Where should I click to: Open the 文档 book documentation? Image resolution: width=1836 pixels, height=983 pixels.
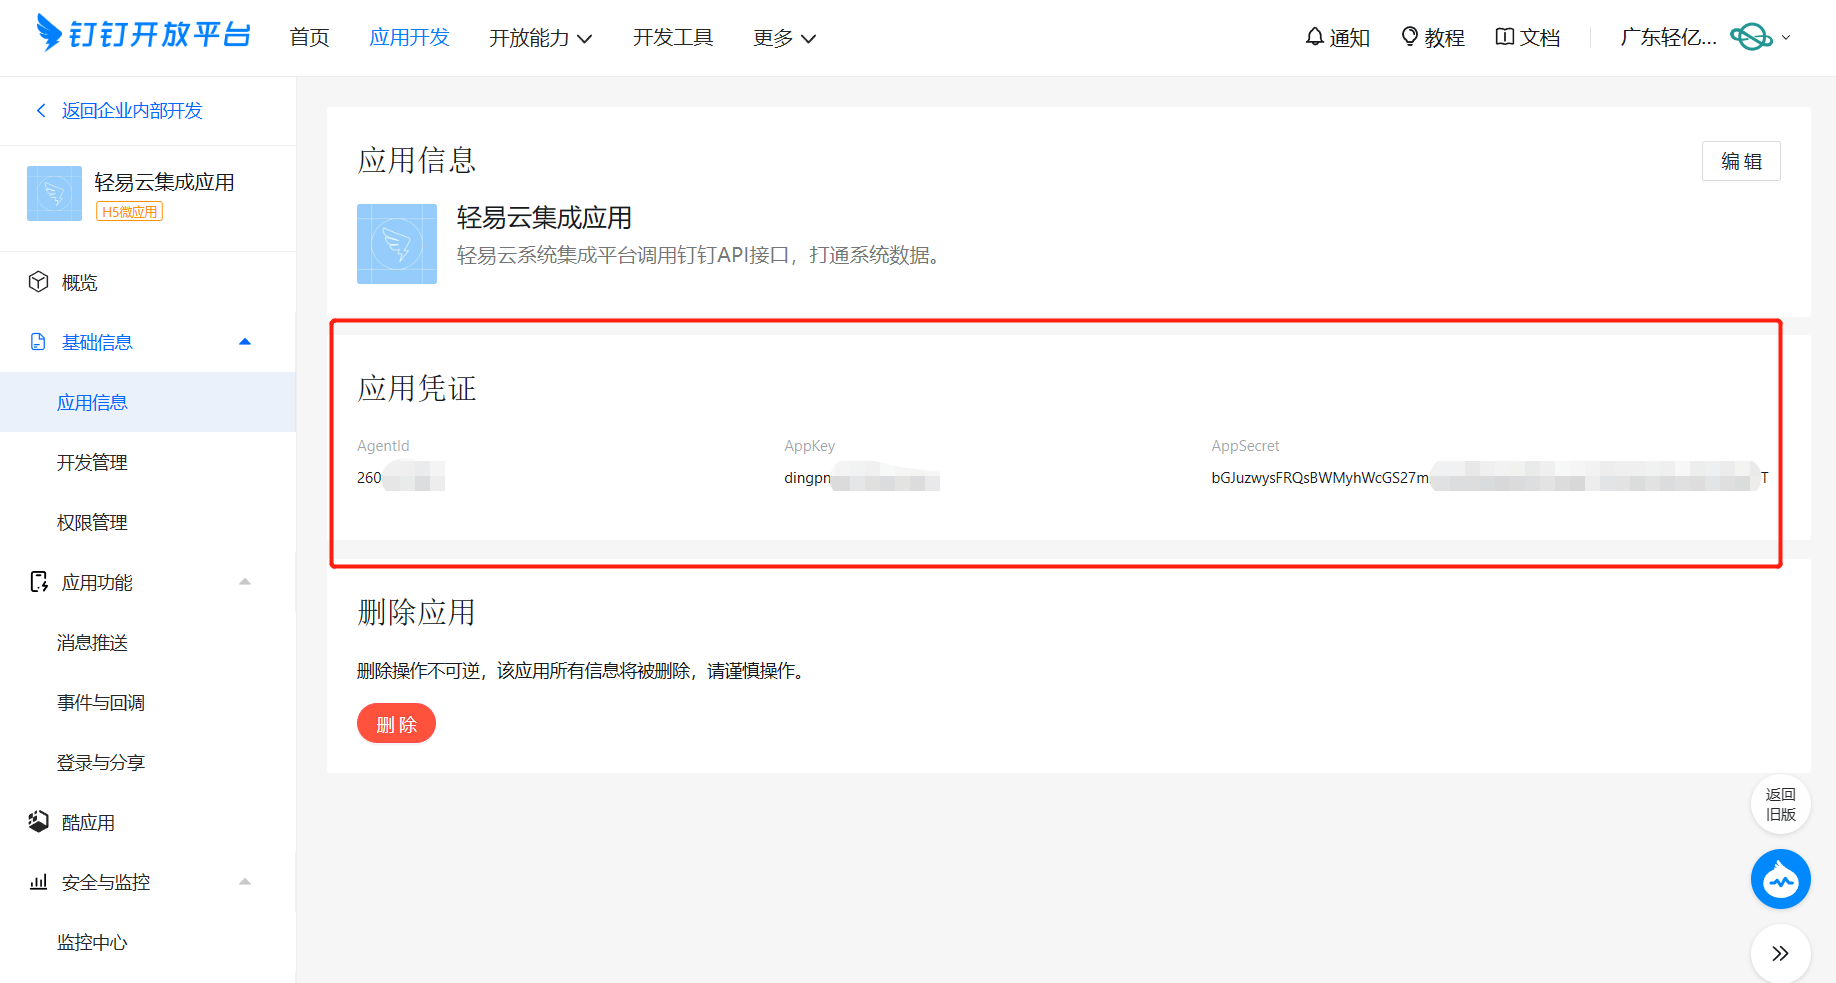pos(1527,38)
